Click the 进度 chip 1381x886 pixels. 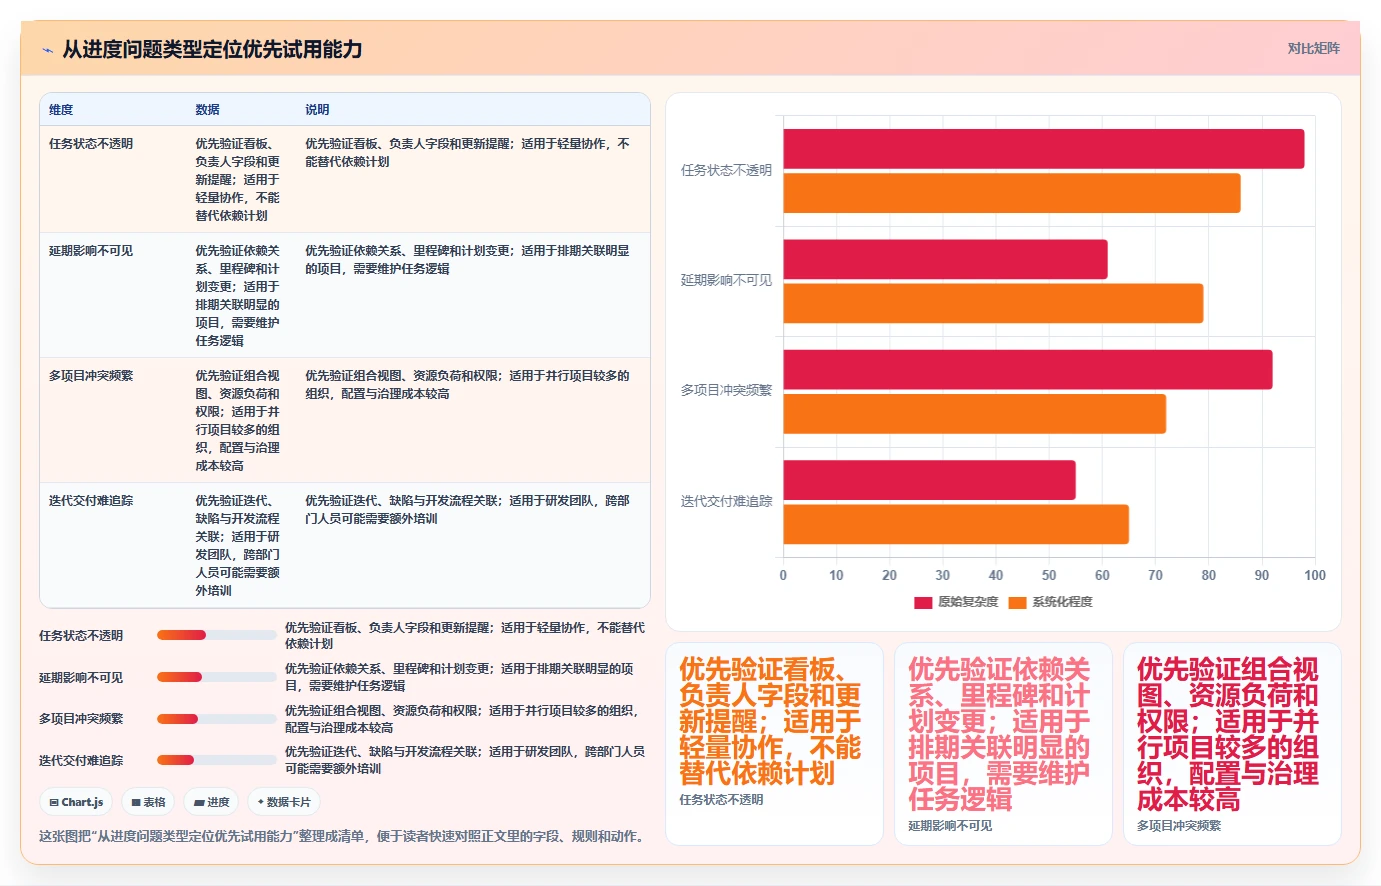click(212, 802)
